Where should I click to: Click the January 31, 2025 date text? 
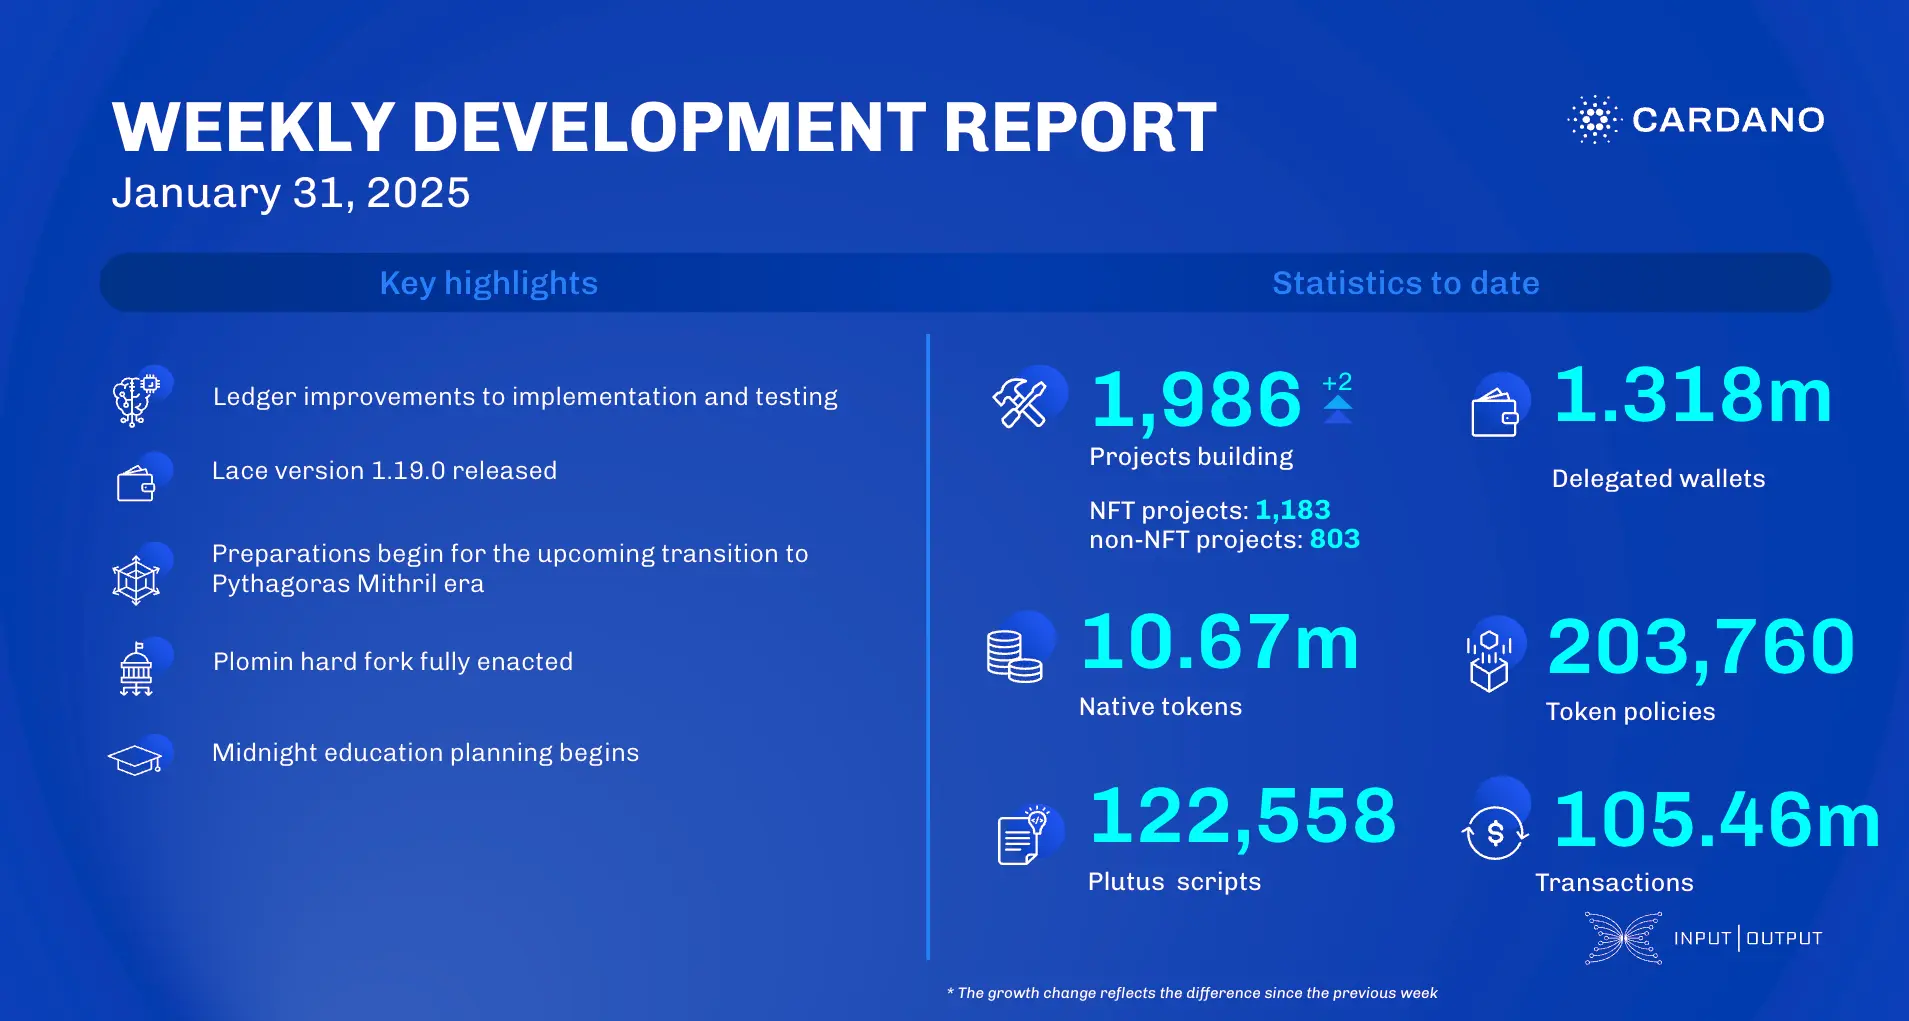292,192
